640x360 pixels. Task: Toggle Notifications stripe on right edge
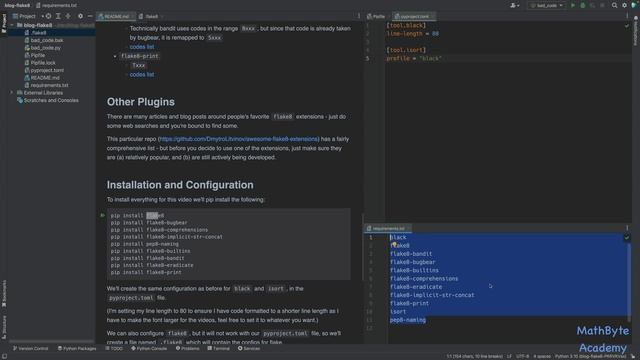click(636, 31)
